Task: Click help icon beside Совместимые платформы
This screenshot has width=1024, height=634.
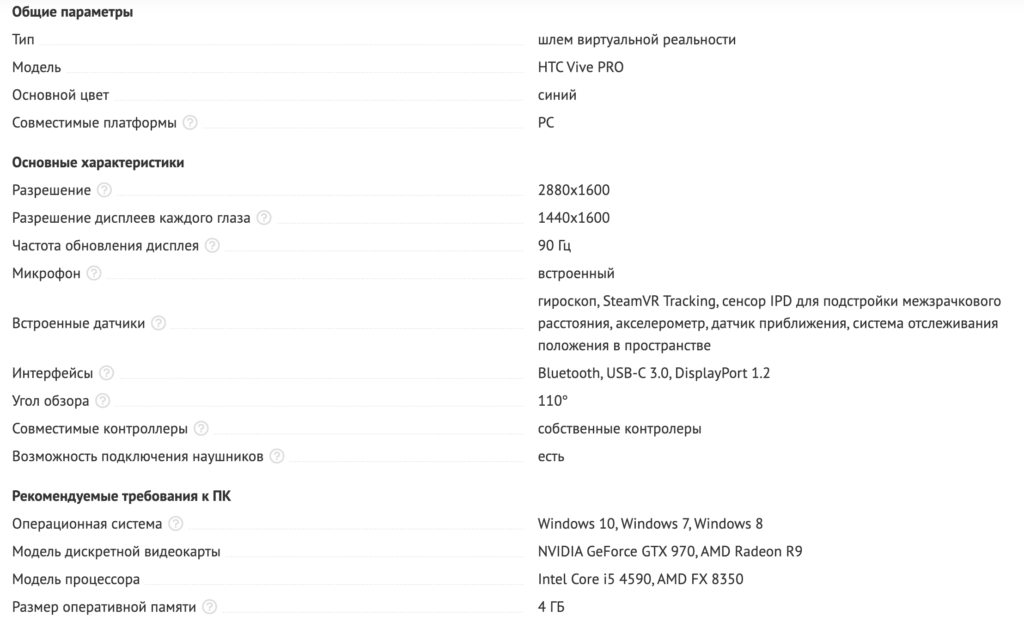Action: pyautogui.click(x=190, y=122)
